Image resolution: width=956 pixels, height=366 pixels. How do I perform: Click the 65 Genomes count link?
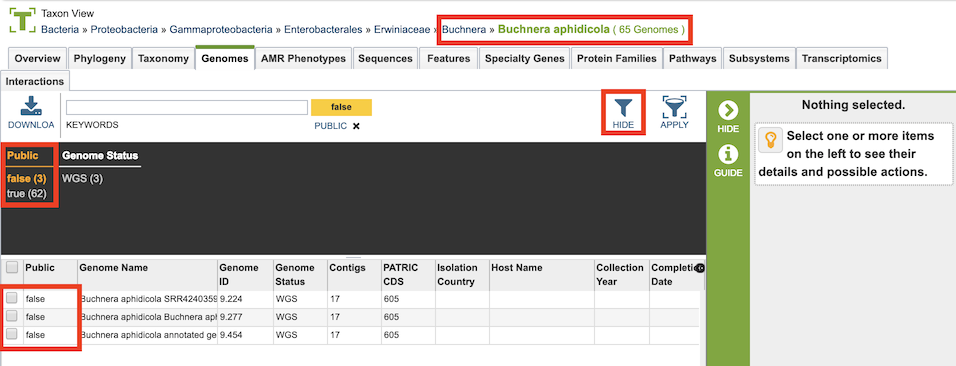(649, 29)
